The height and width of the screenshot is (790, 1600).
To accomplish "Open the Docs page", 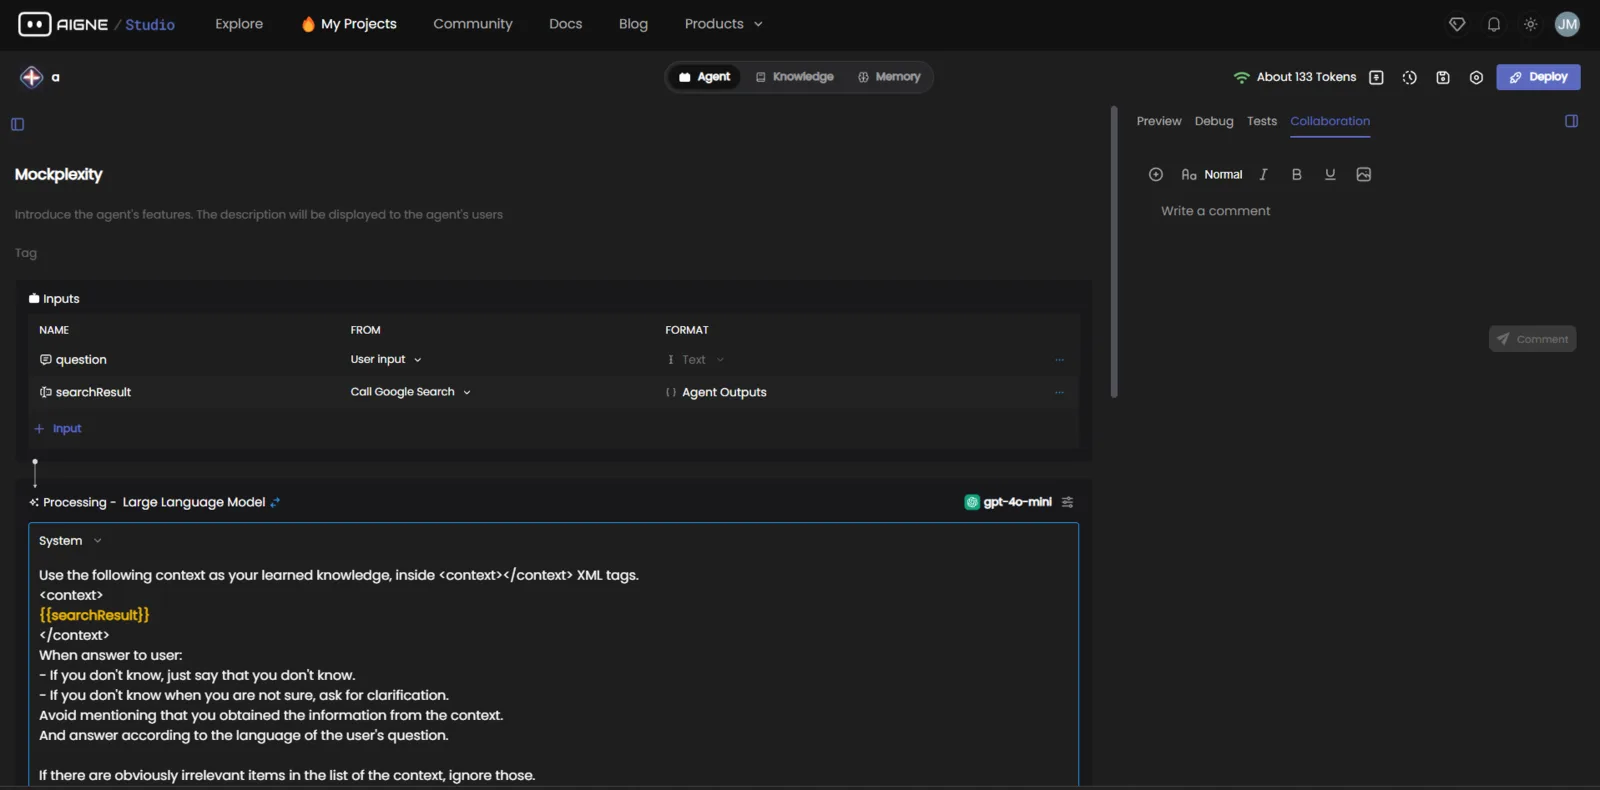I will [x=565, y=24].
